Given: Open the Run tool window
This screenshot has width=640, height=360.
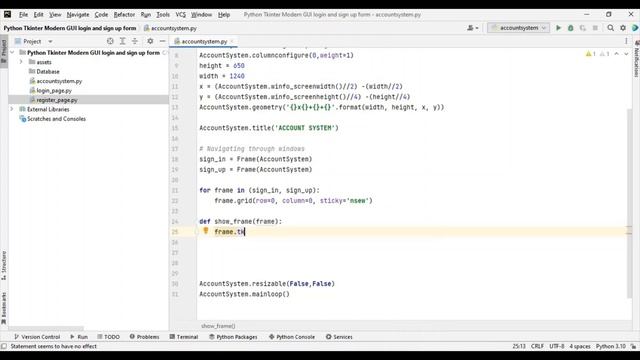Looking at the screenshot, I should coord(79,337).
